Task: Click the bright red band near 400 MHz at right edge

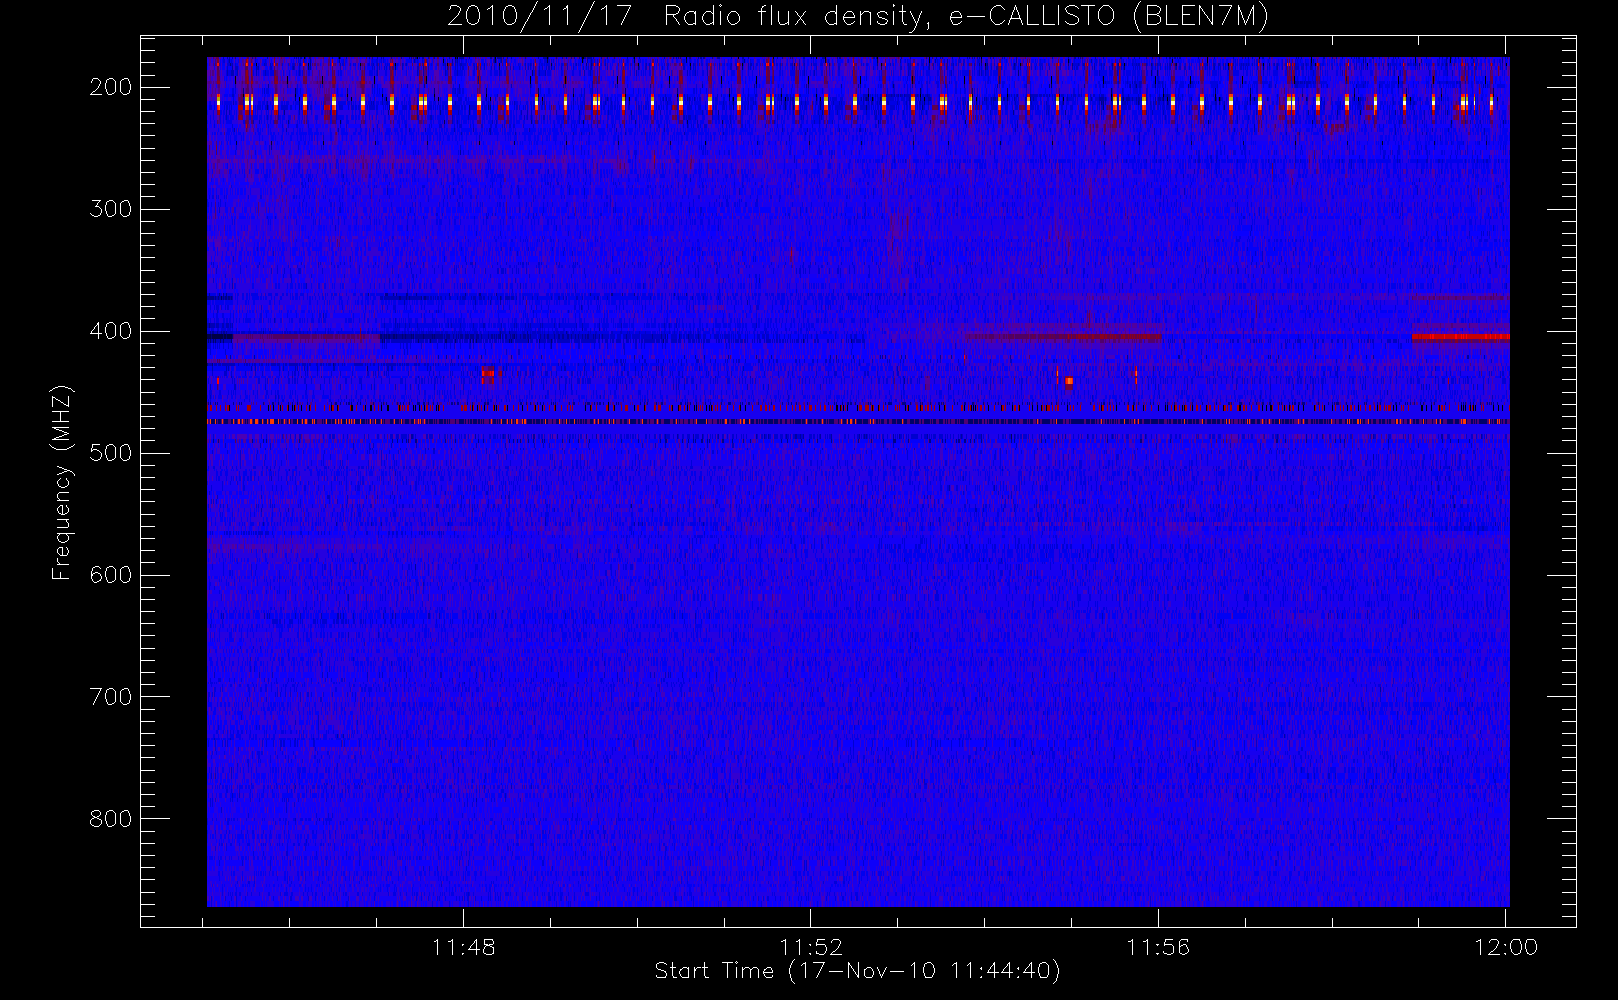Action: pyautogui.click(x=1460, y=337)
